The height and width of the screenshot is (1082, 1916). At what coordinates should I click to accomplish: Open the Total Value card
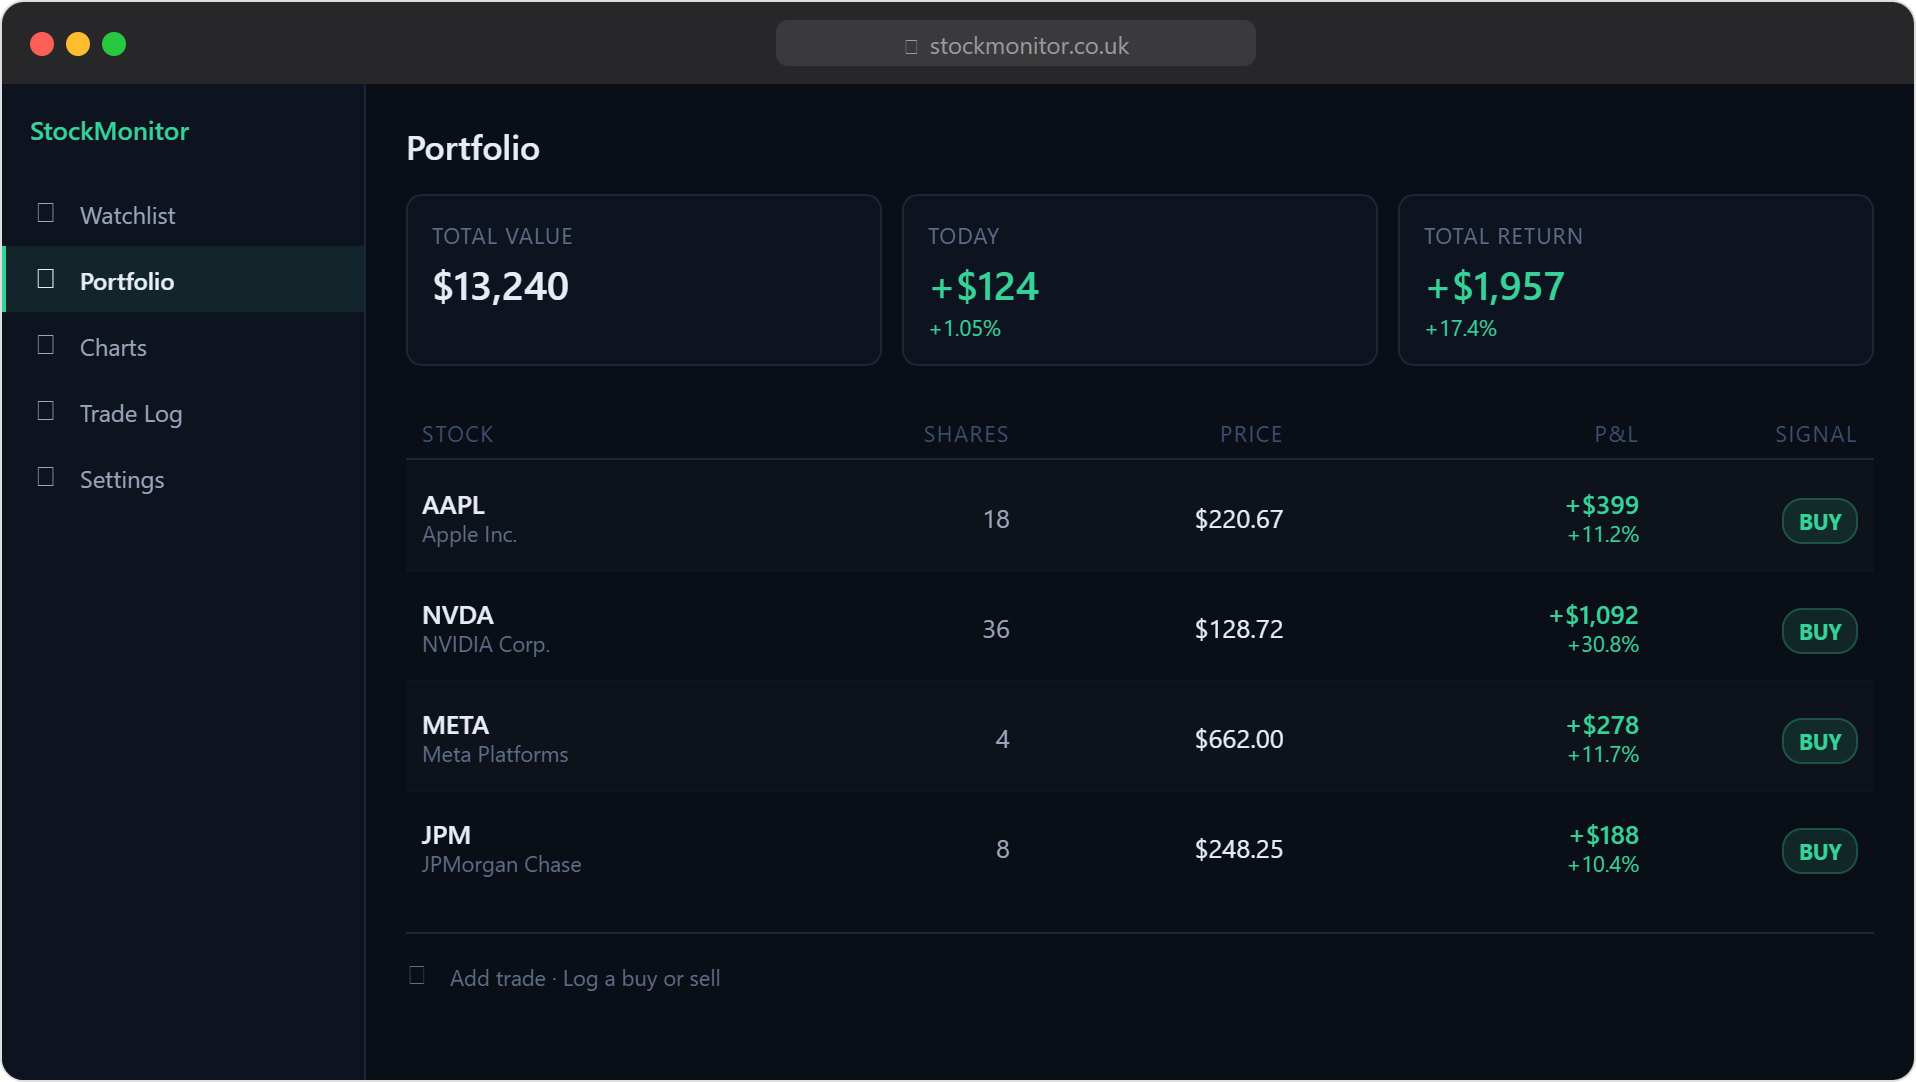click(x=644, y=280)
